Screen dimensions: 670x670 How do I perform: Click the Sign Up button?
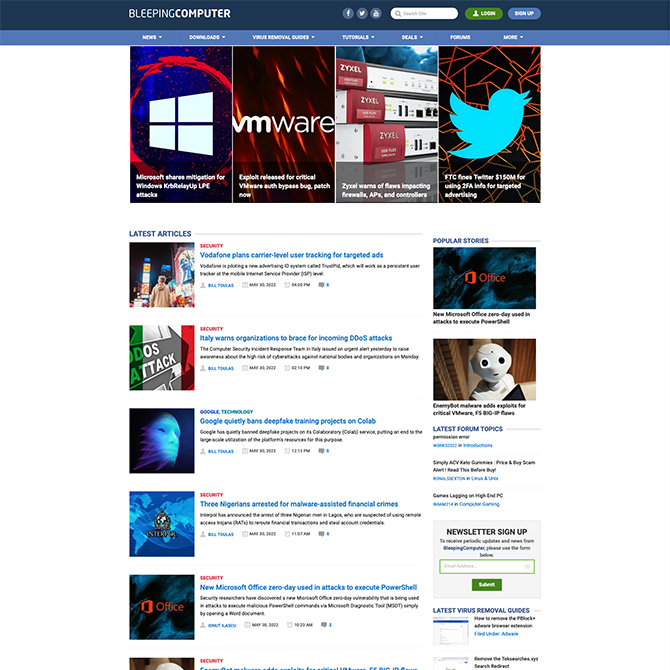[x=524, y=14]
